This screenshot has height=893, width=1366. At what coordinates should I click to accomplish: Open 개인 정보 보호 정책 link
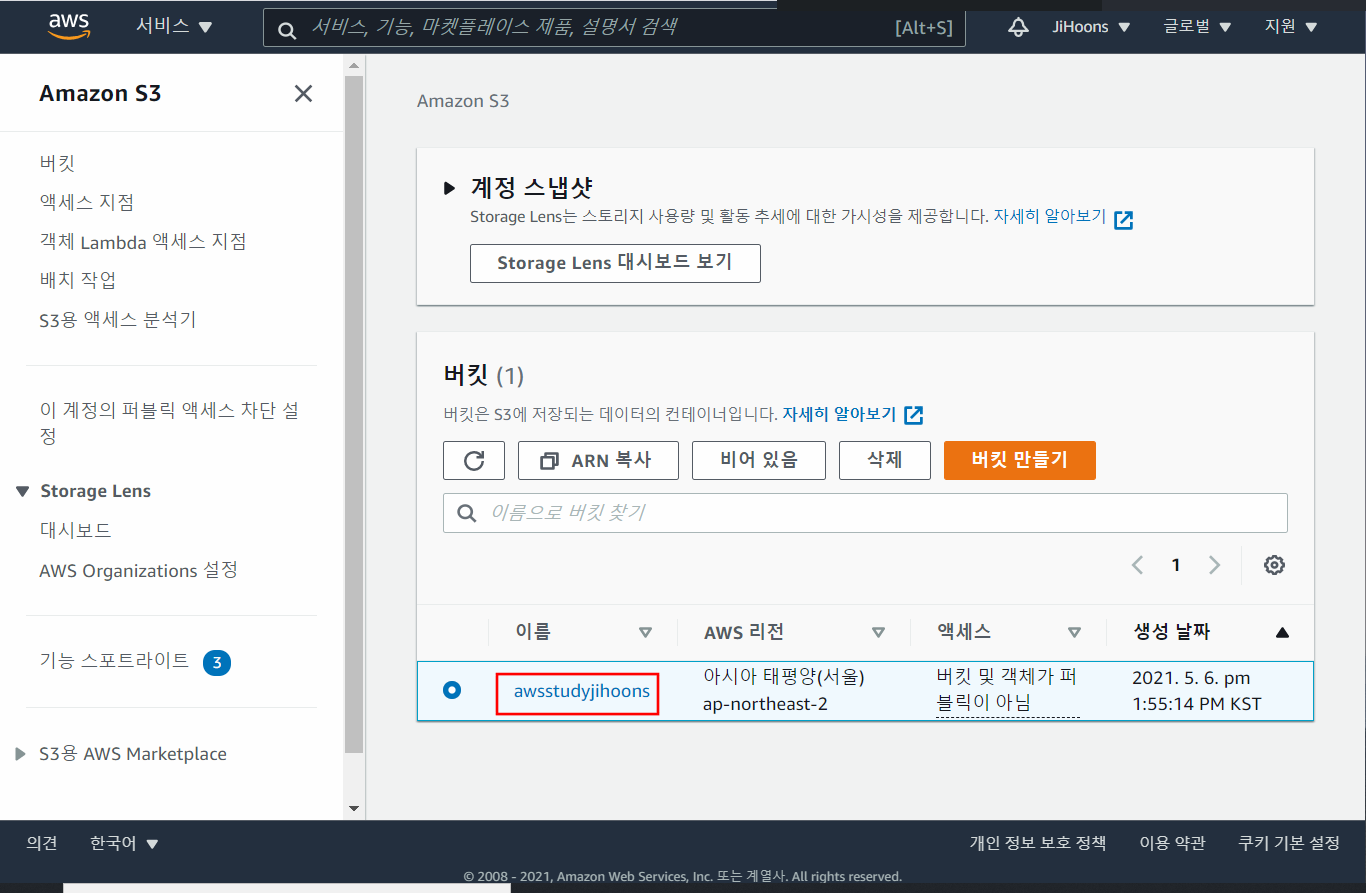1038,843
